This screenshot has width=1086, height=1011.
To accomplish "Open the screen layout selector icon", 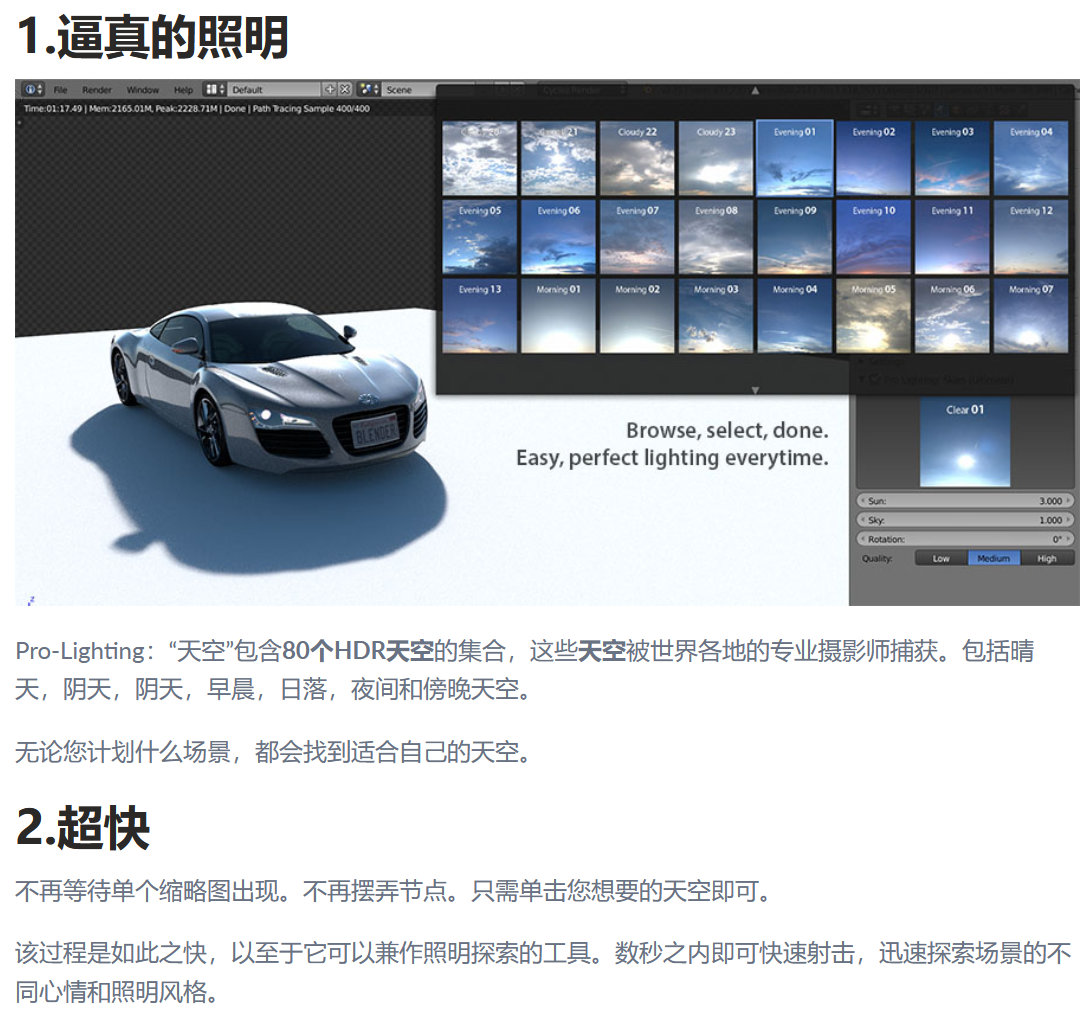I will click(x=214, y=89).
